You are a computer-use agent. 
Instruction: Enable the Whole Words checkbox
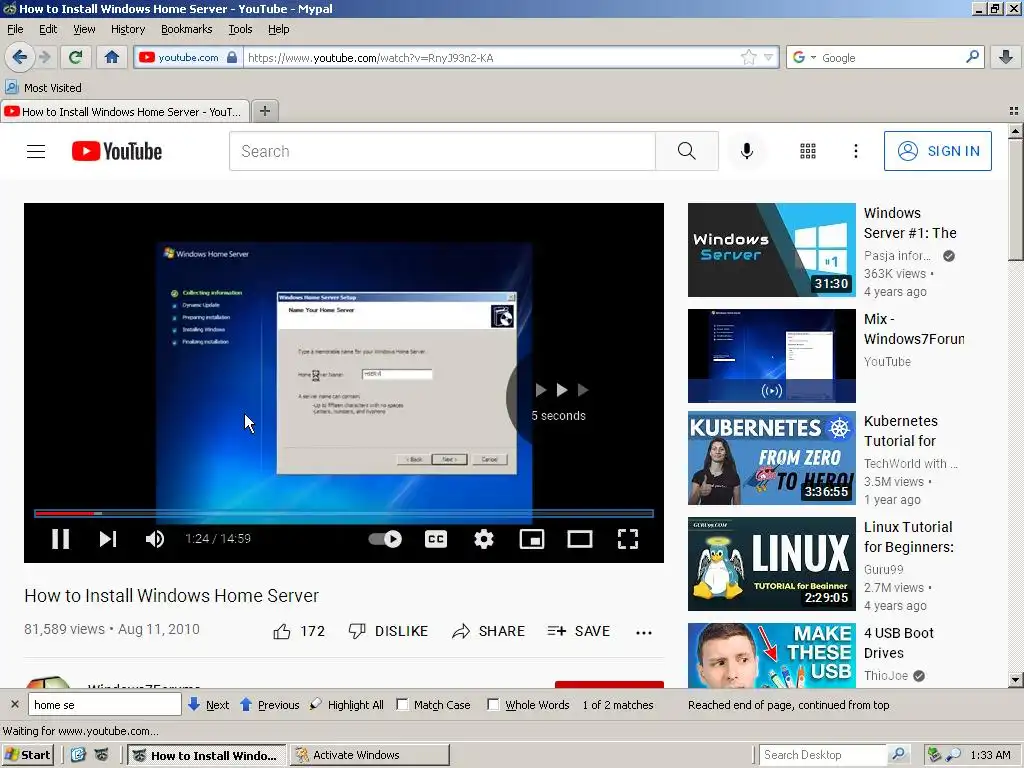point(493,705)
